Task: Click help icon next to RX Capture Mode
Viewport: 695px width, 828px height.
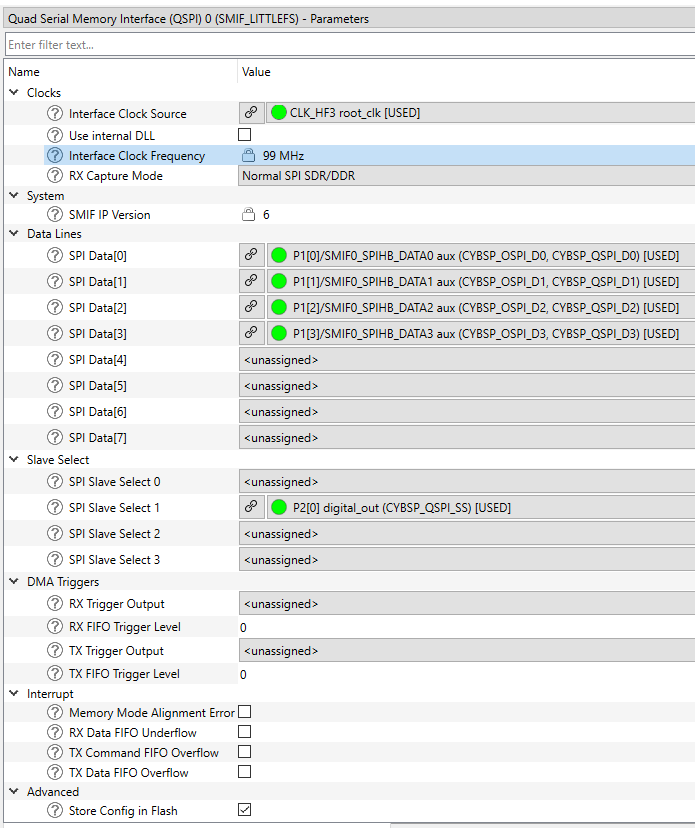Action: tap(55, 176)
